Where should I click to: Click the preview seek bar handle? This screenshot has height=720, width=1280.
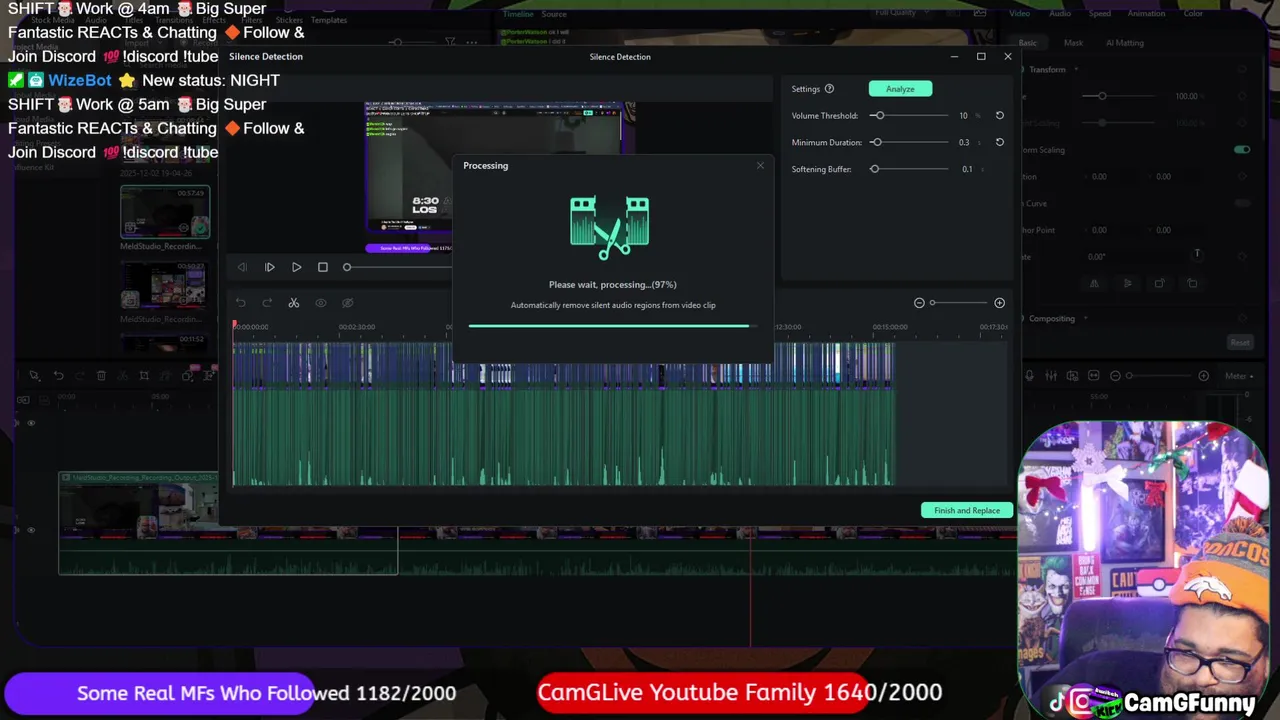tap(347, 267)
